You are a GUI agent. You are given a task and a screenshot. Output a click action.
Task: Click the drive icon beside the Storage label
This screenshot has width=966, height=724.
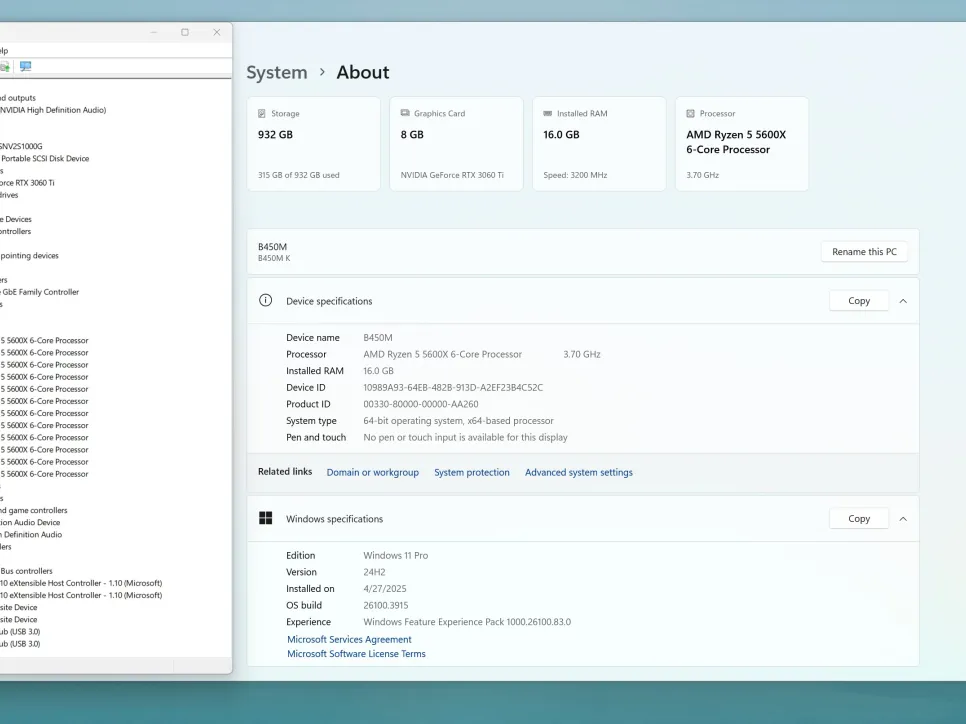(x=262, y=113)
